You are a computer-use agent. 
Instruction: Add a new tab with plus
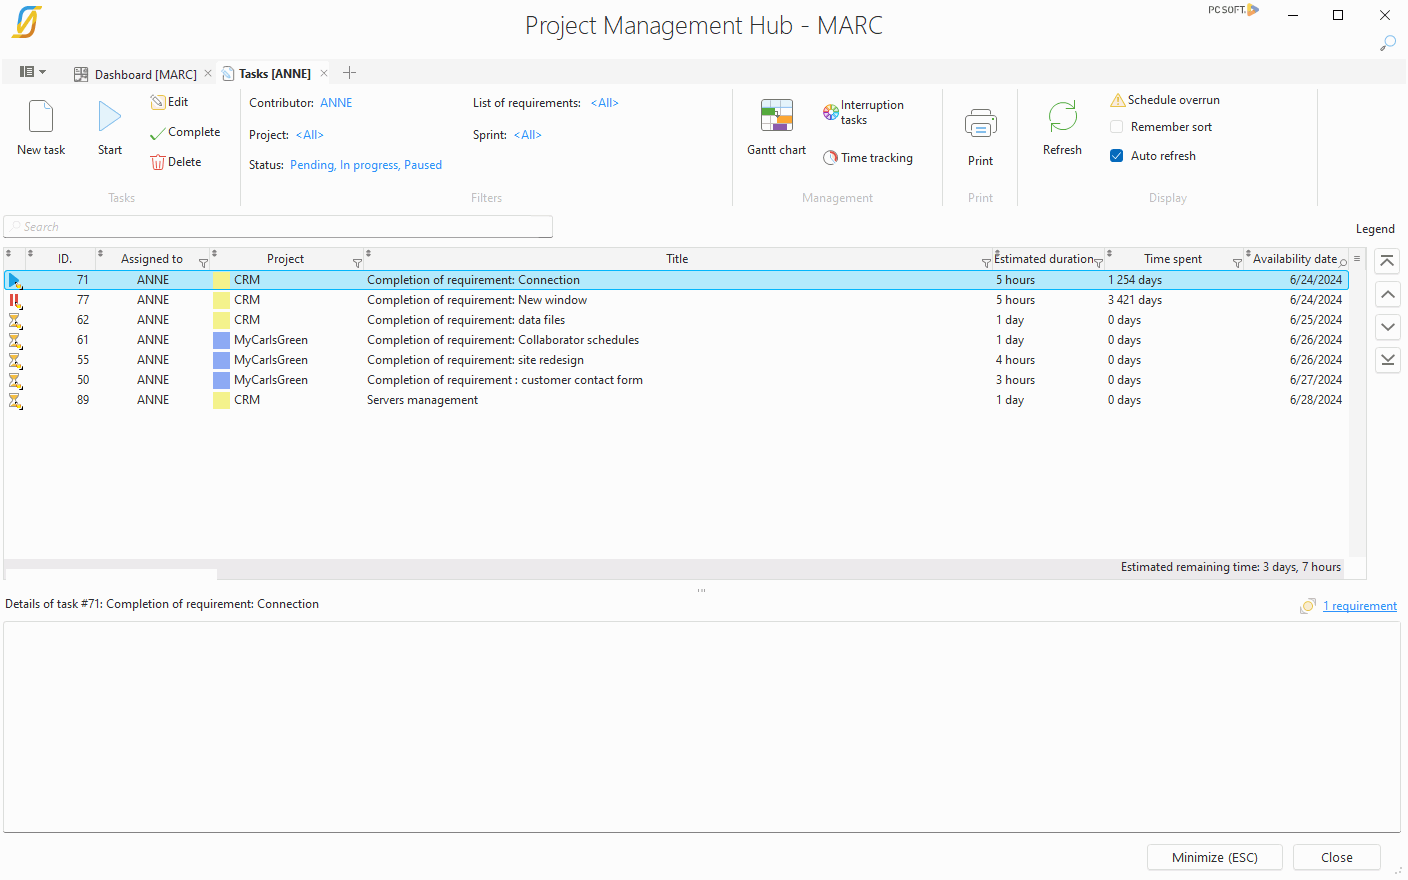pos(349,72)
